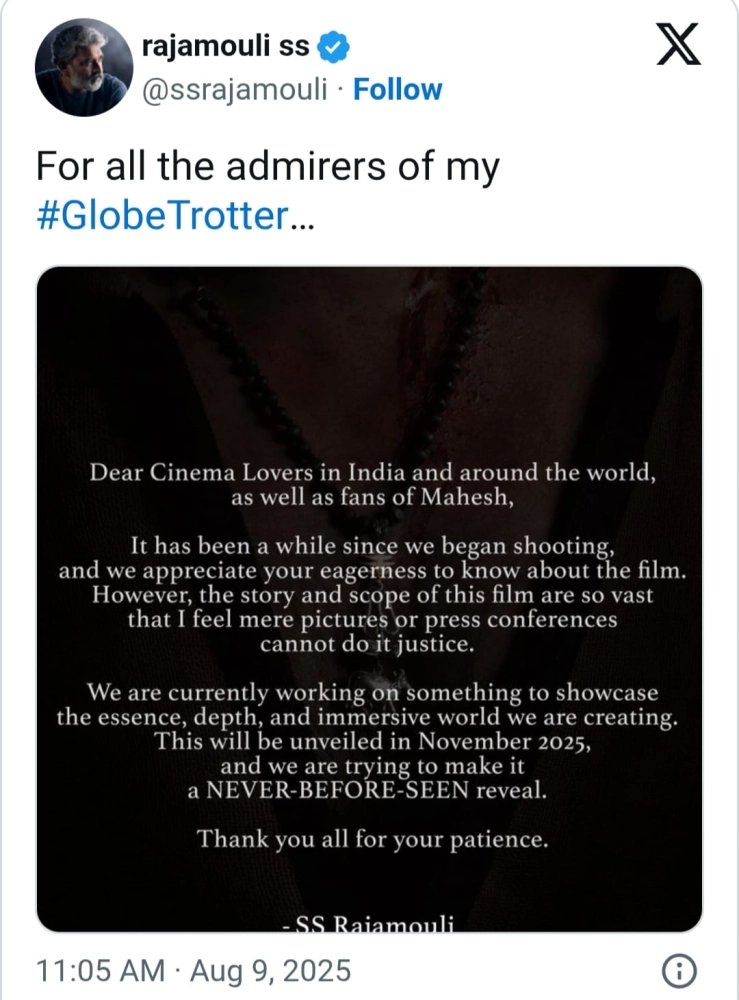
Task: Click the tweet text 'For all the admirers'
Action: click(266, 167)
